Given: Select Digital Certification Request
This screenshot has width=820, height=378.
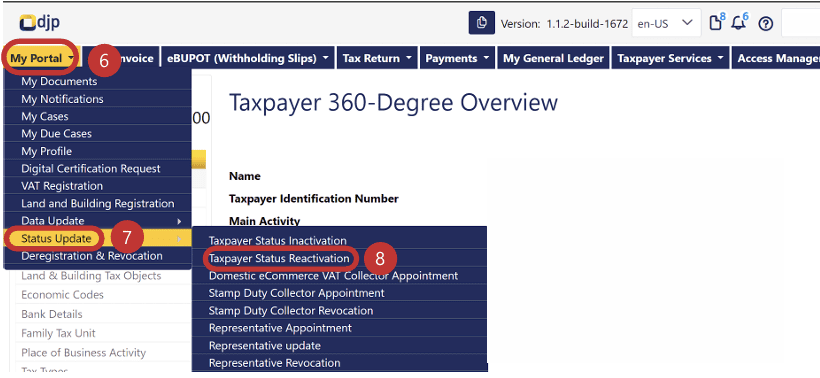Looking at the screenshot, I should coord(98,168).
